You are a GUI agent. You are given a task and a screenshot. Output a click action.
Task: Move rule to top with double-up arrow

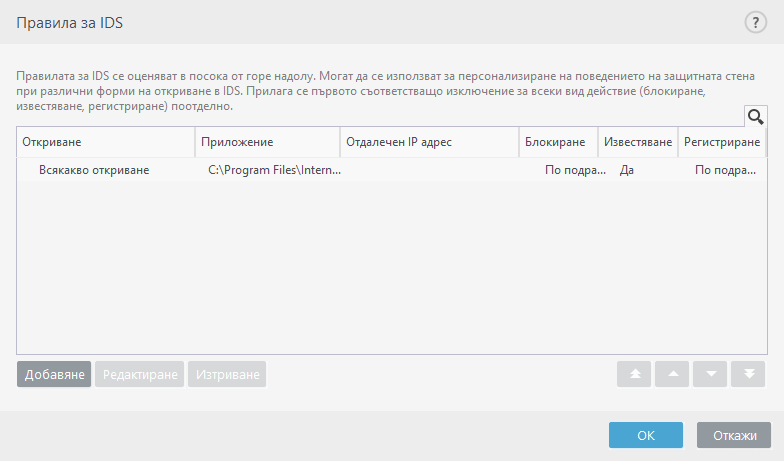pos(634,374)
